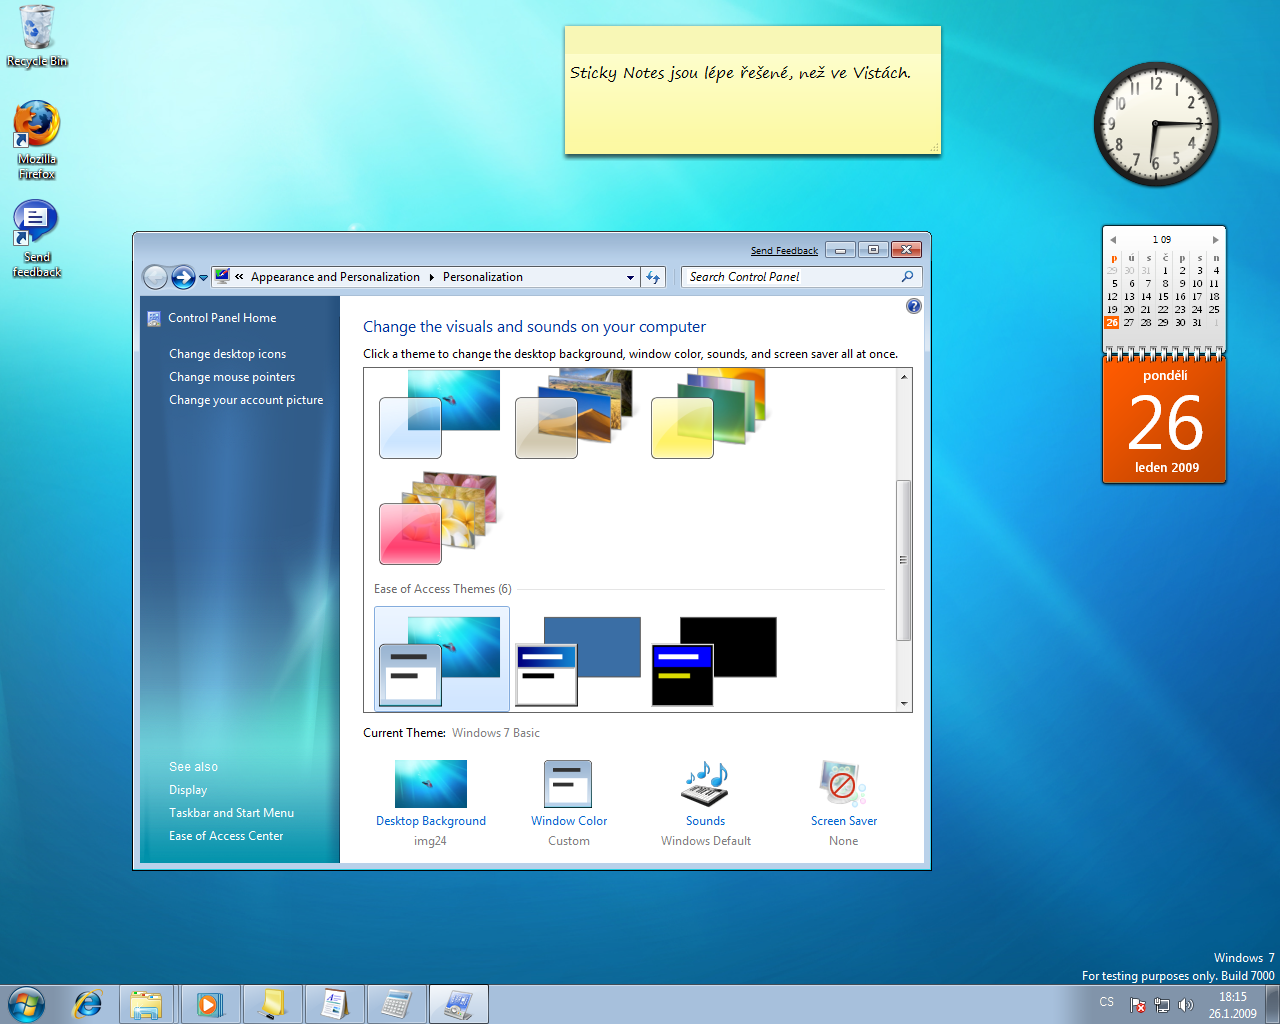
Task: Click the yellow sticky note text
Action: click(740, 72)
